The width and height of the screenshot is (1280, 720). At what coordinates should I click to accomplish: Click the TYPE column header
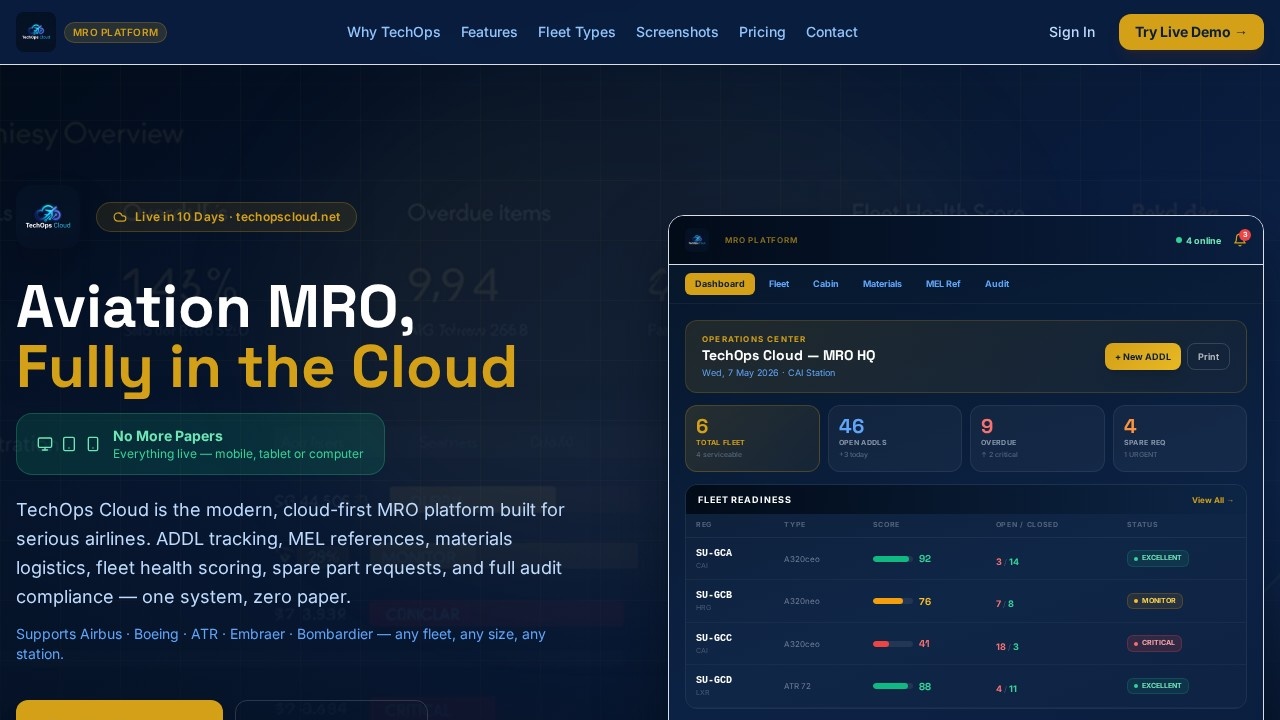click(794, 525)
